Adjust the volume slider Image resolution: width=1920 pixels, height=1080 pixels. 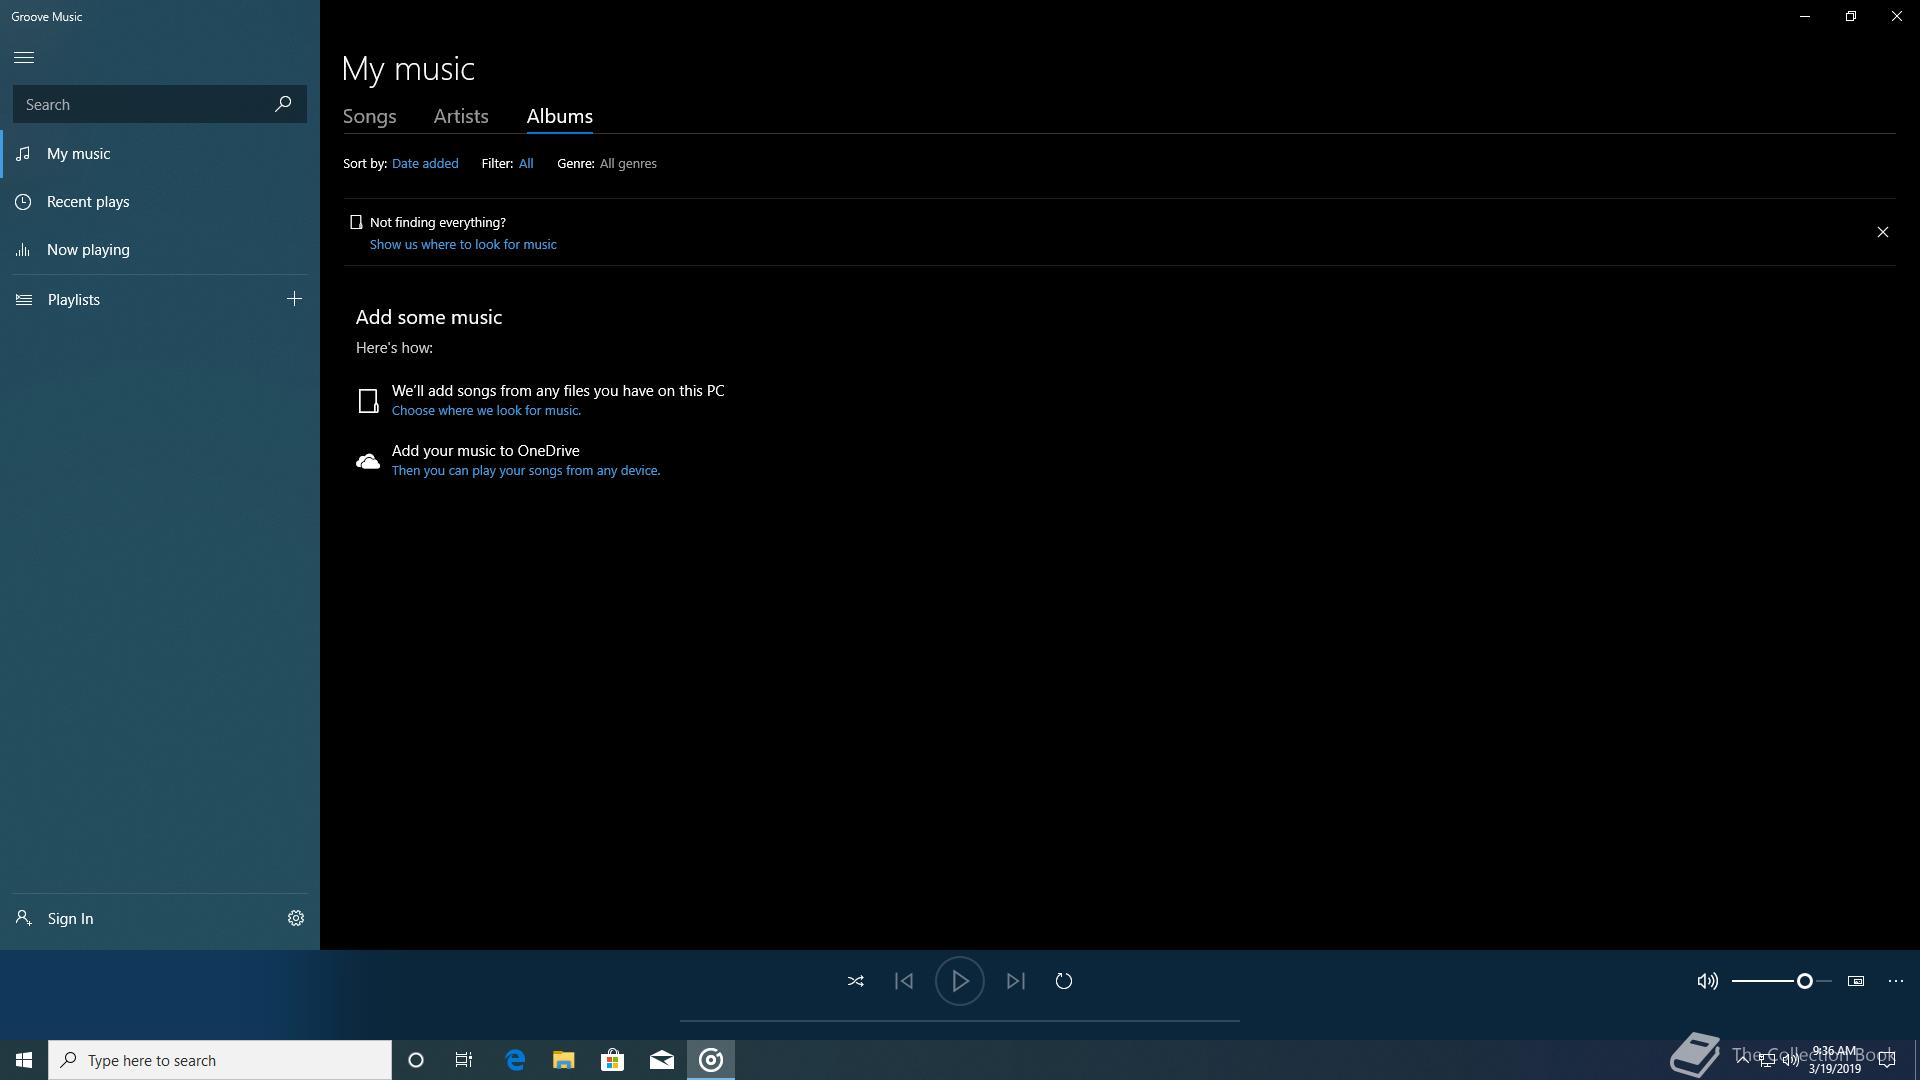tap(1782, 981)
